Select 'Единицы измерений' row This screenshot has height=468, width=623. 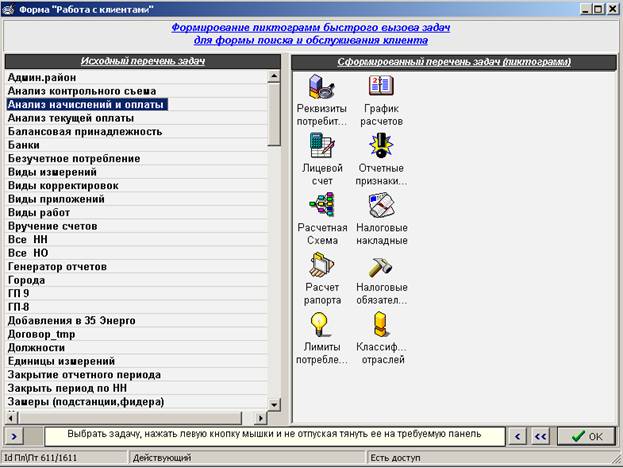[136, 361]
